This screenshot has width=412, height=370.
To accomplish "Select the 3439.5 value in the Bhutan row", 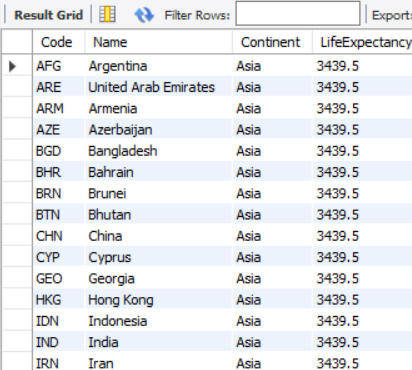I will (362, 215).
